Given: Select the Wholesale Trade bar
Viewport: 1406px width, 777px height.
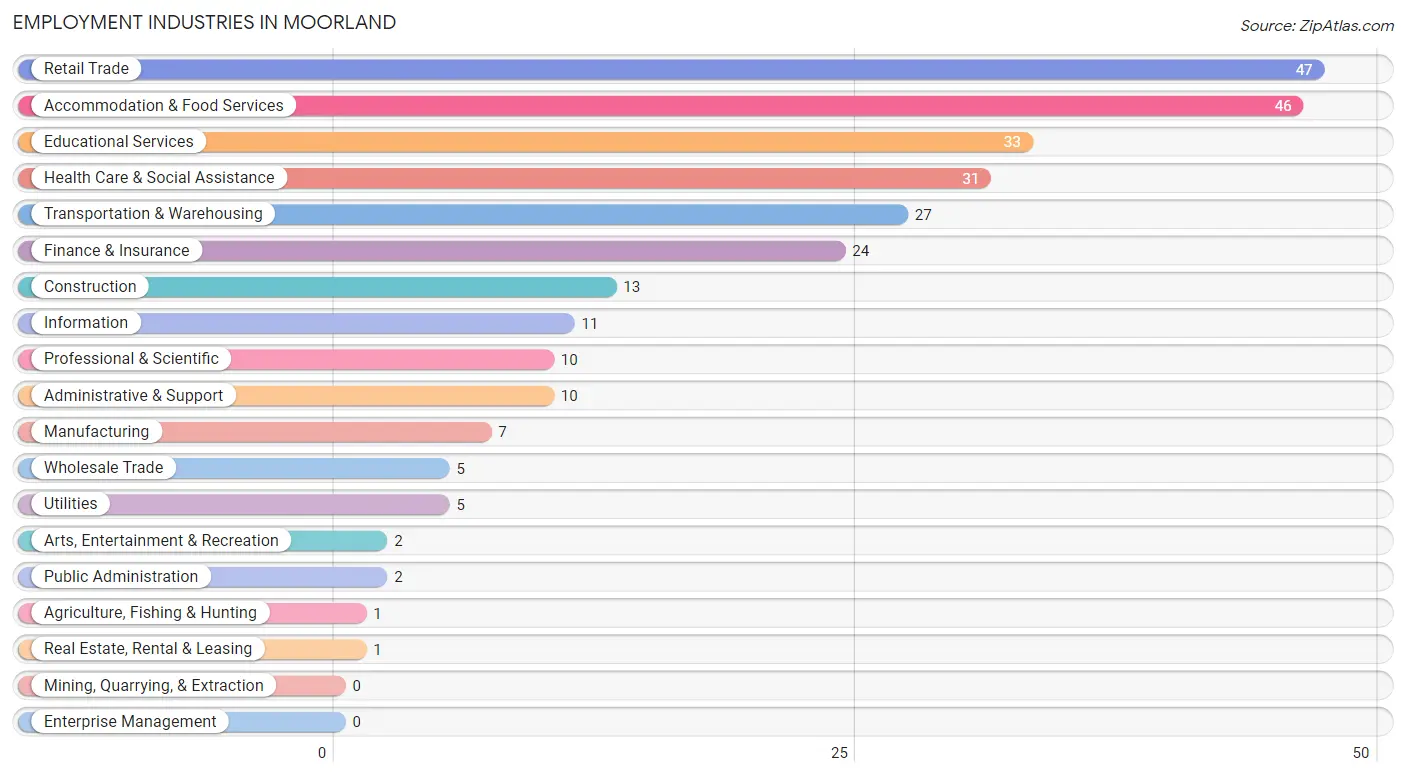Looking at the screenshot, I should pyautogui.click(x=234, y=468).
